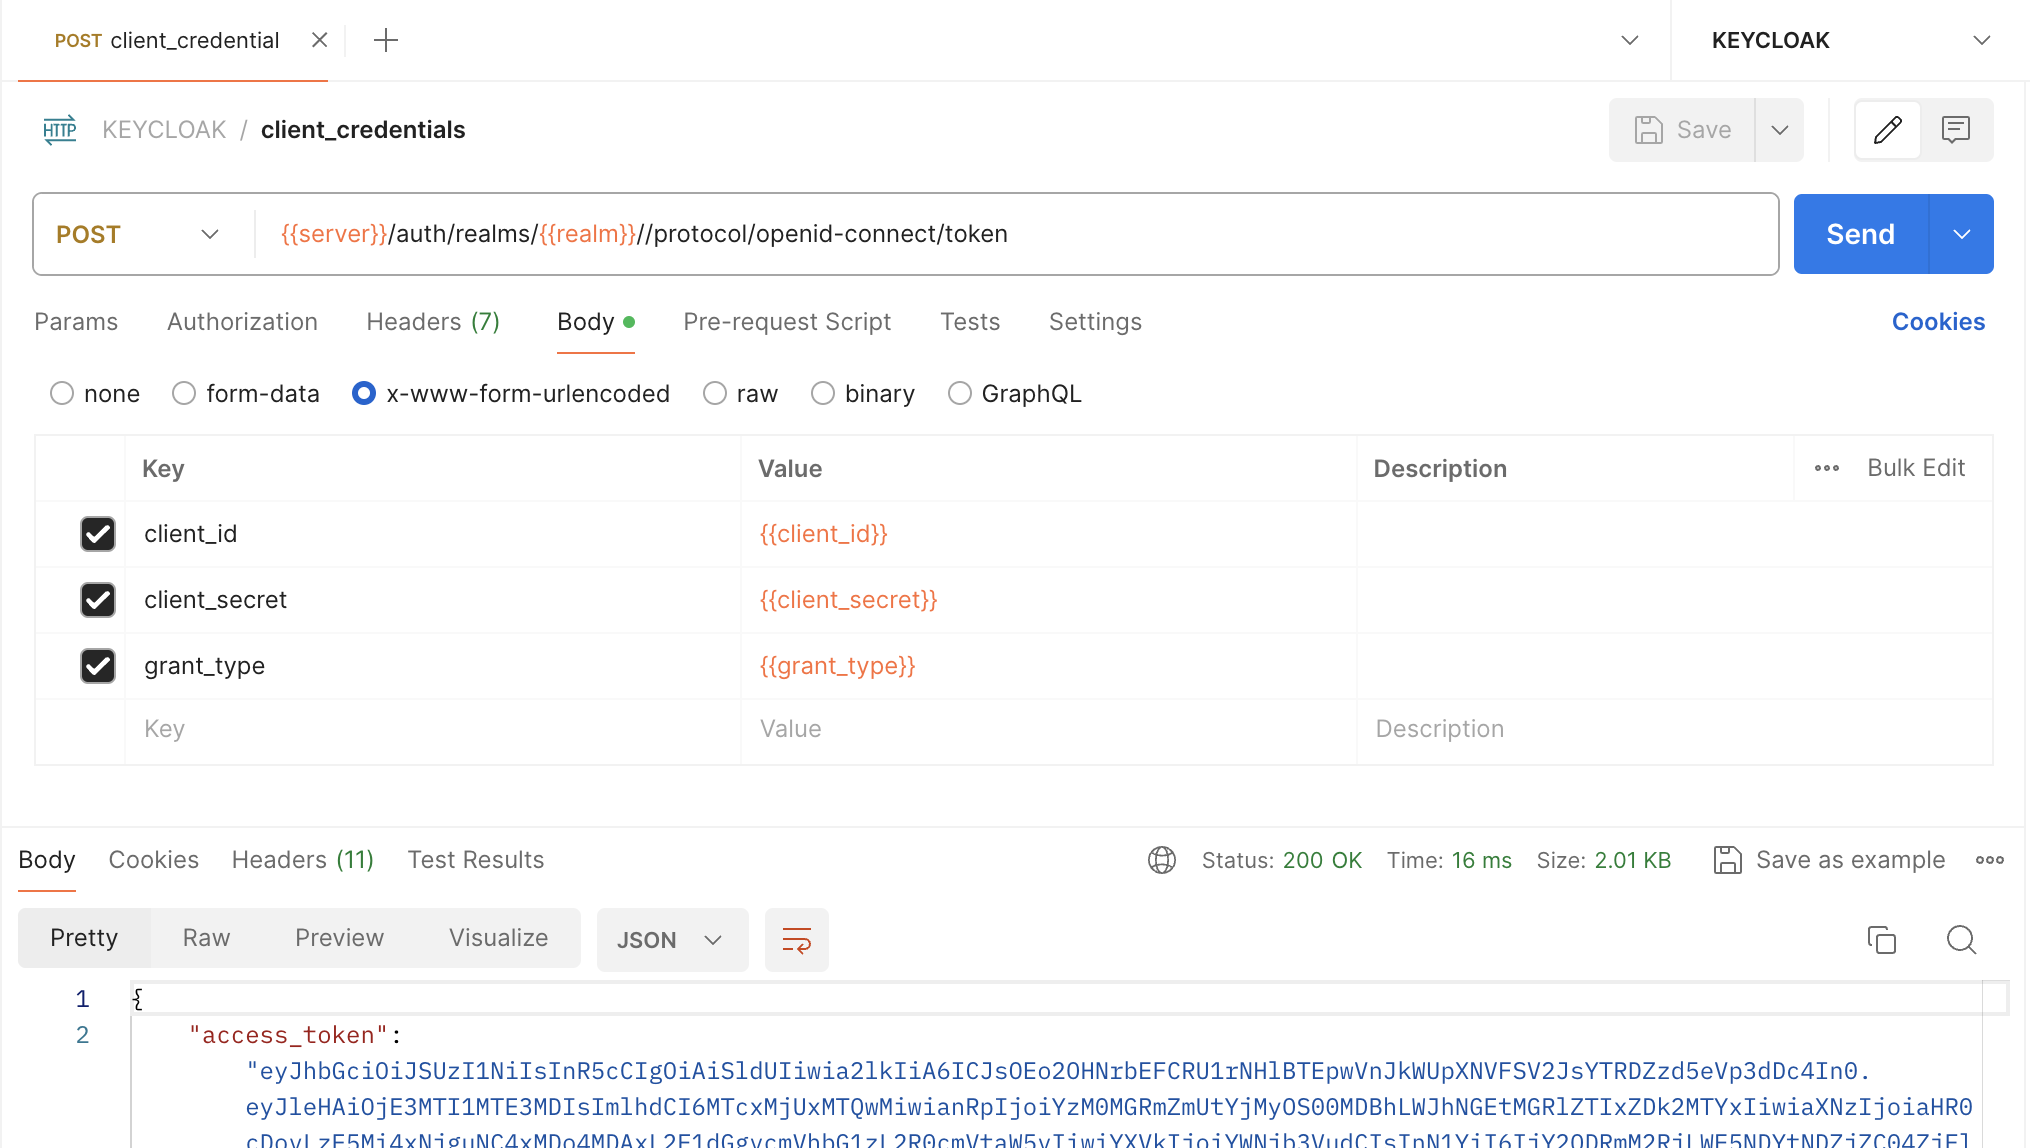Expand the Send options arrow
The height and width of the screenshot is (1148, 2030).
coord(1962,235)
